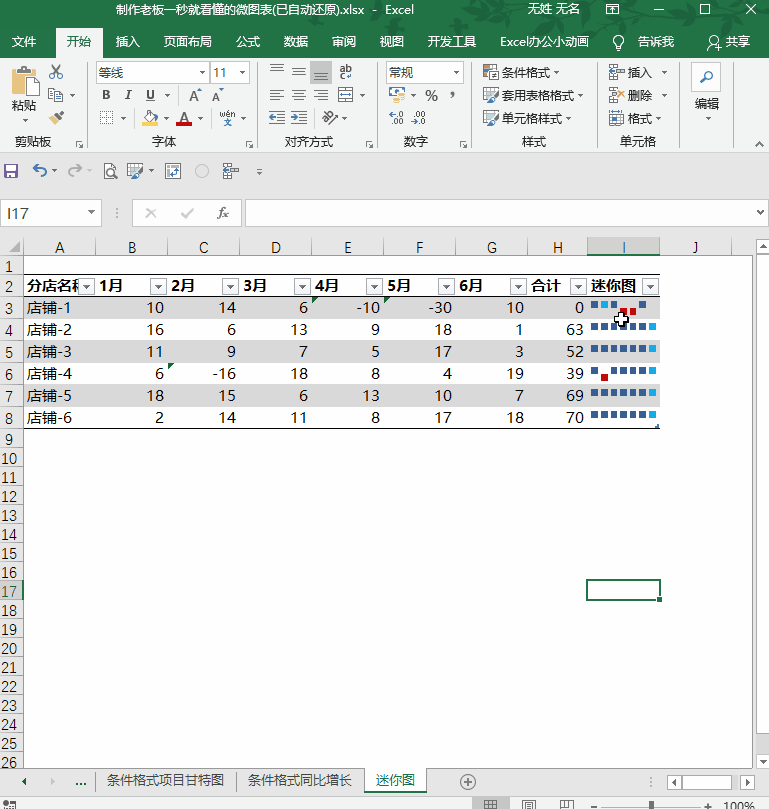Click 插入 insert cells button
The height and width of the screenshot is (809, 769).
coord(631,72)
